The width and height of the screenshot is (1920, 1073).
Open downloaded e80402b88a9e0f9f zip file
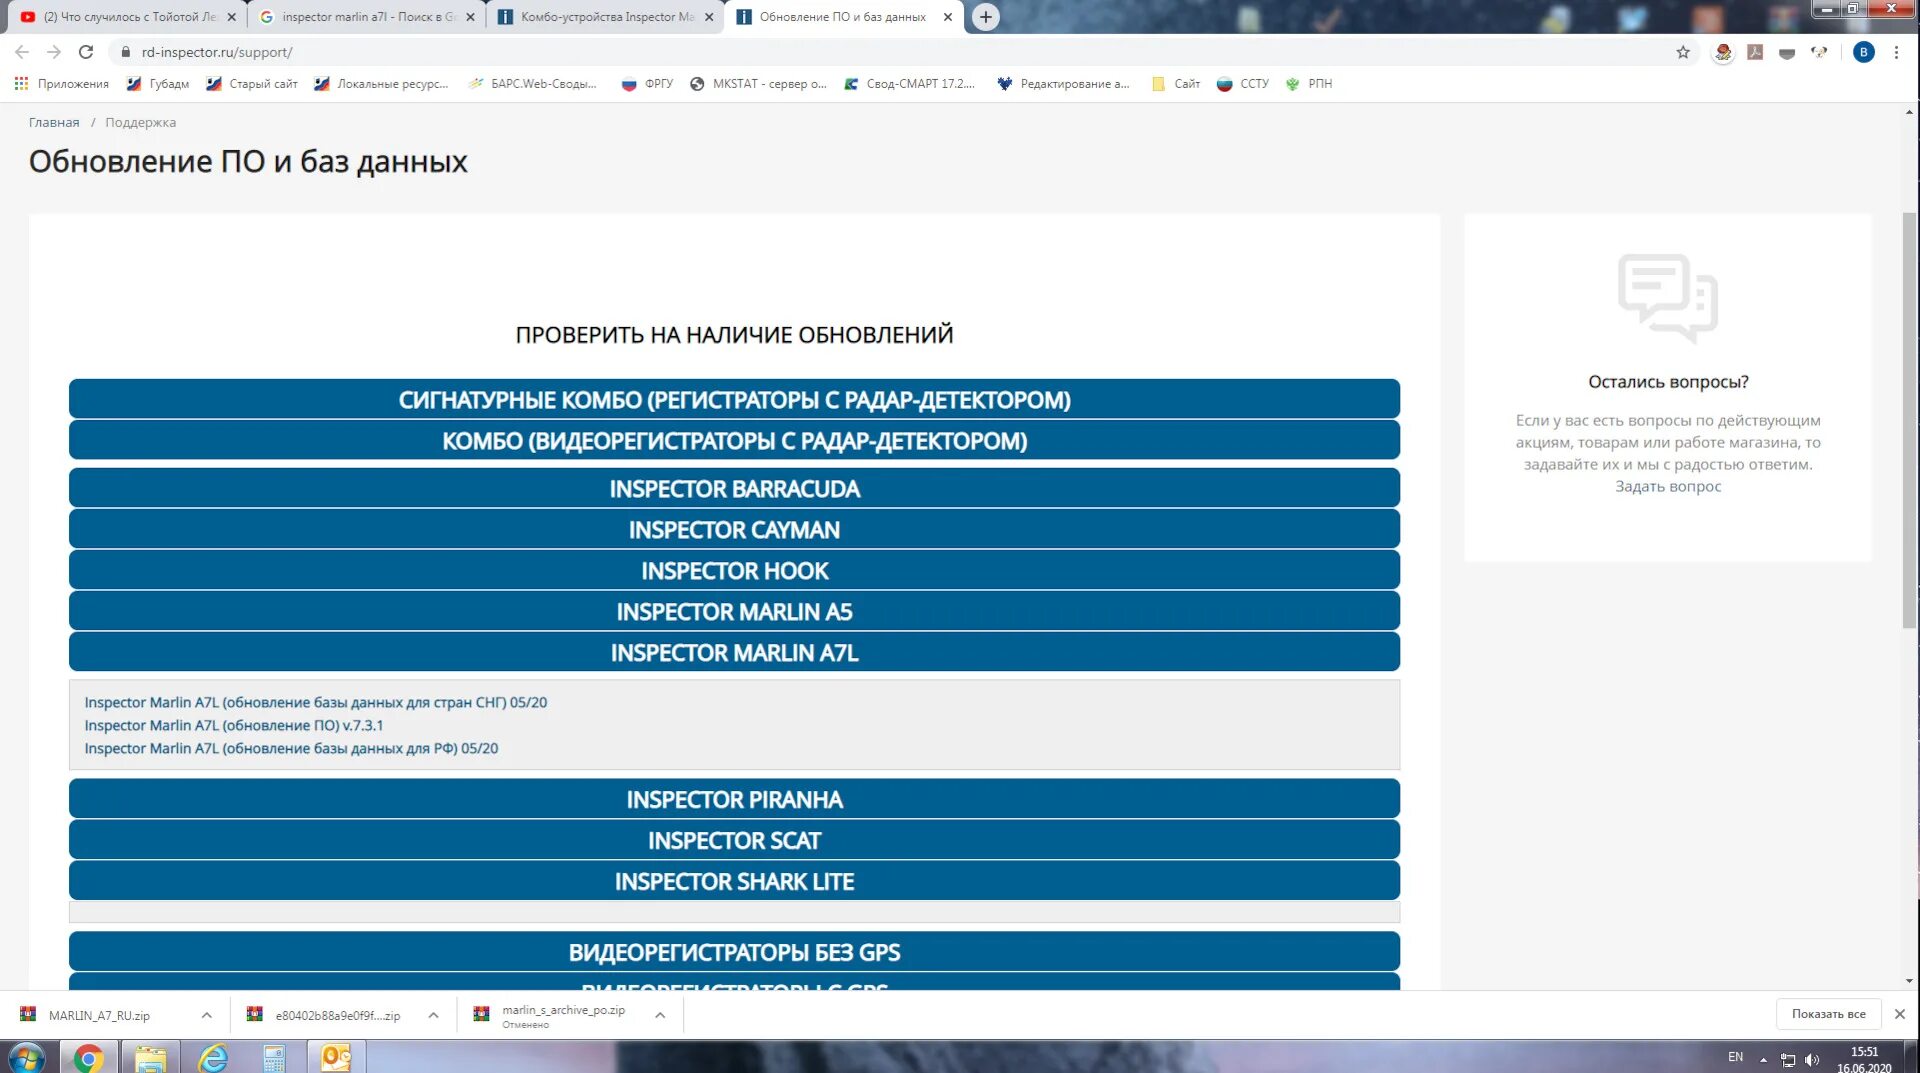[x=337, y=1015]
